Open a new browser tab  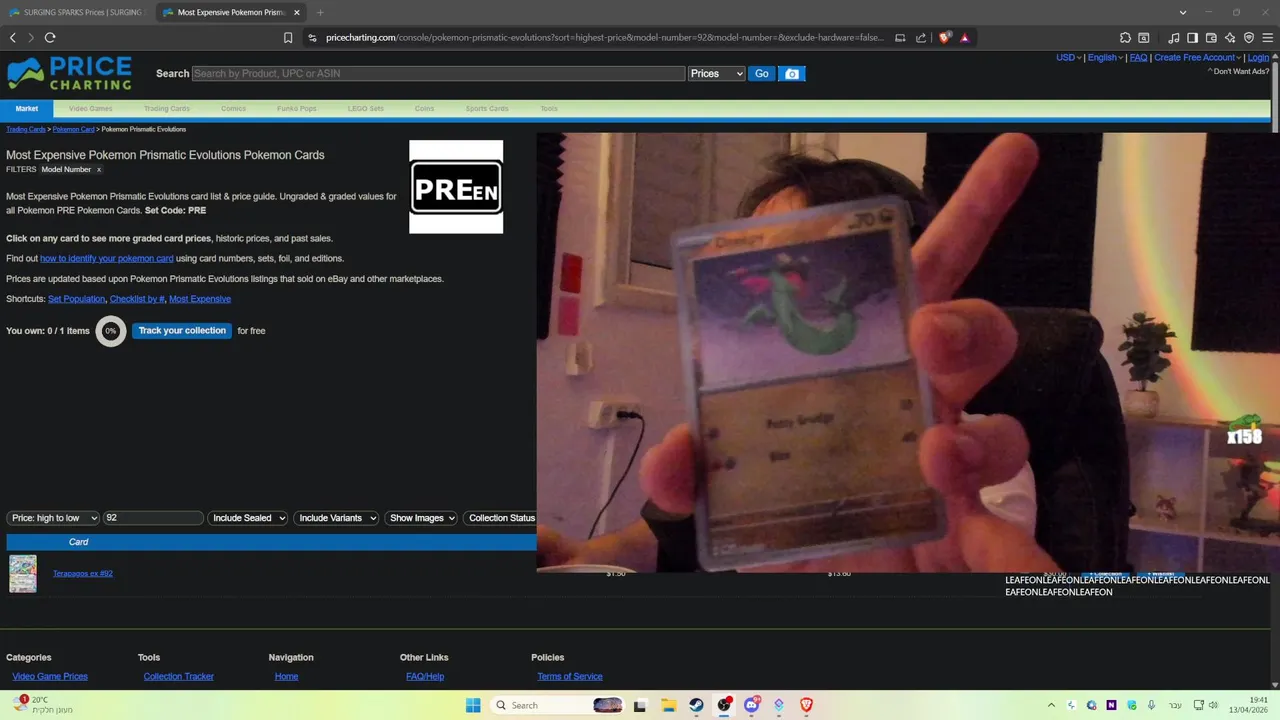click(x=320, y=12)
